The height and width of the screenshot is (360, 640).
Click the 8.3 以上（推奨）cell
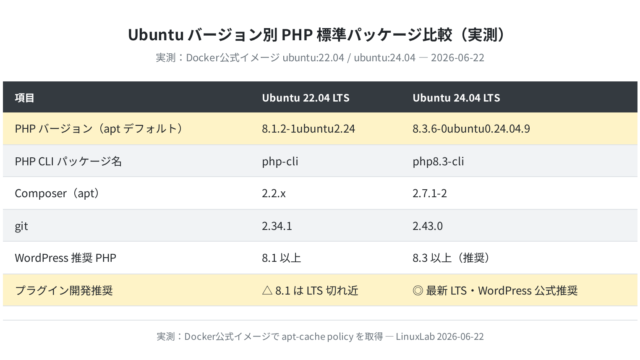(x=452, y=258)
